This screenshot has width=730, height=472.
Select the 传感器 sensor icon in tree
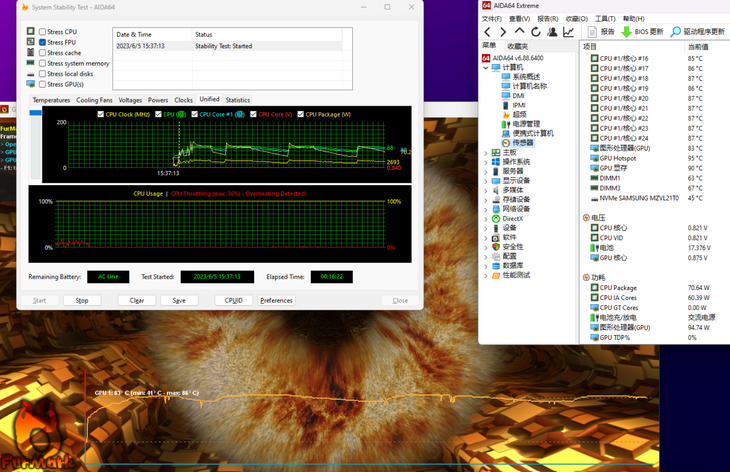[x=506, y=143]
